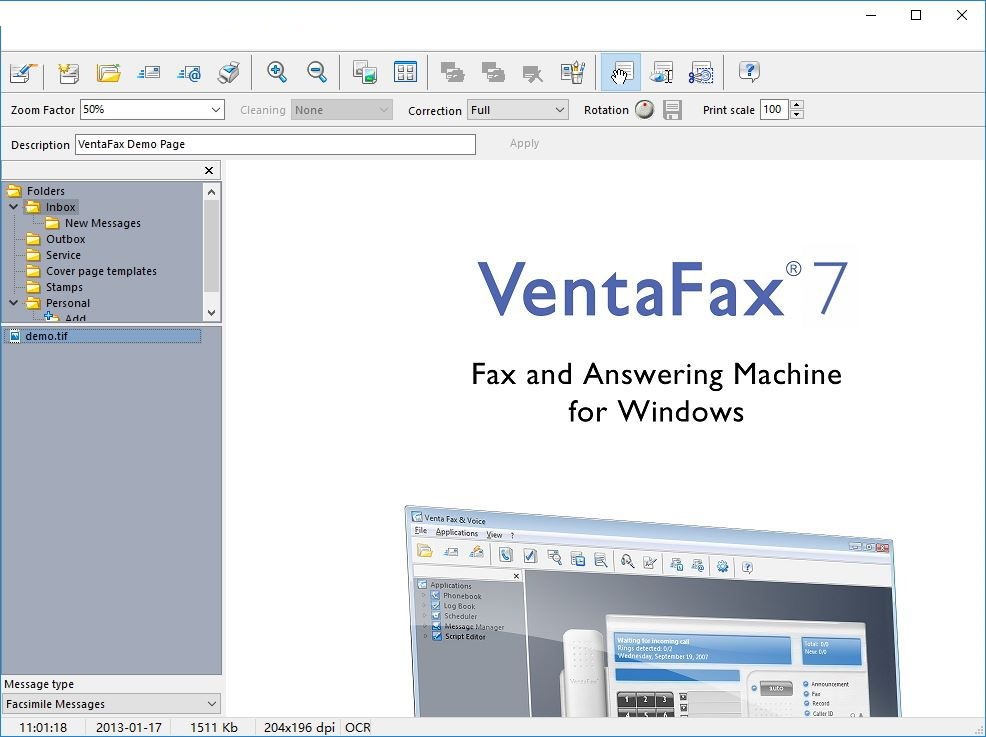Click the zoom in magnifier icon
The height and width of the screenshot is (737, 986).
(x=277, y=72)
